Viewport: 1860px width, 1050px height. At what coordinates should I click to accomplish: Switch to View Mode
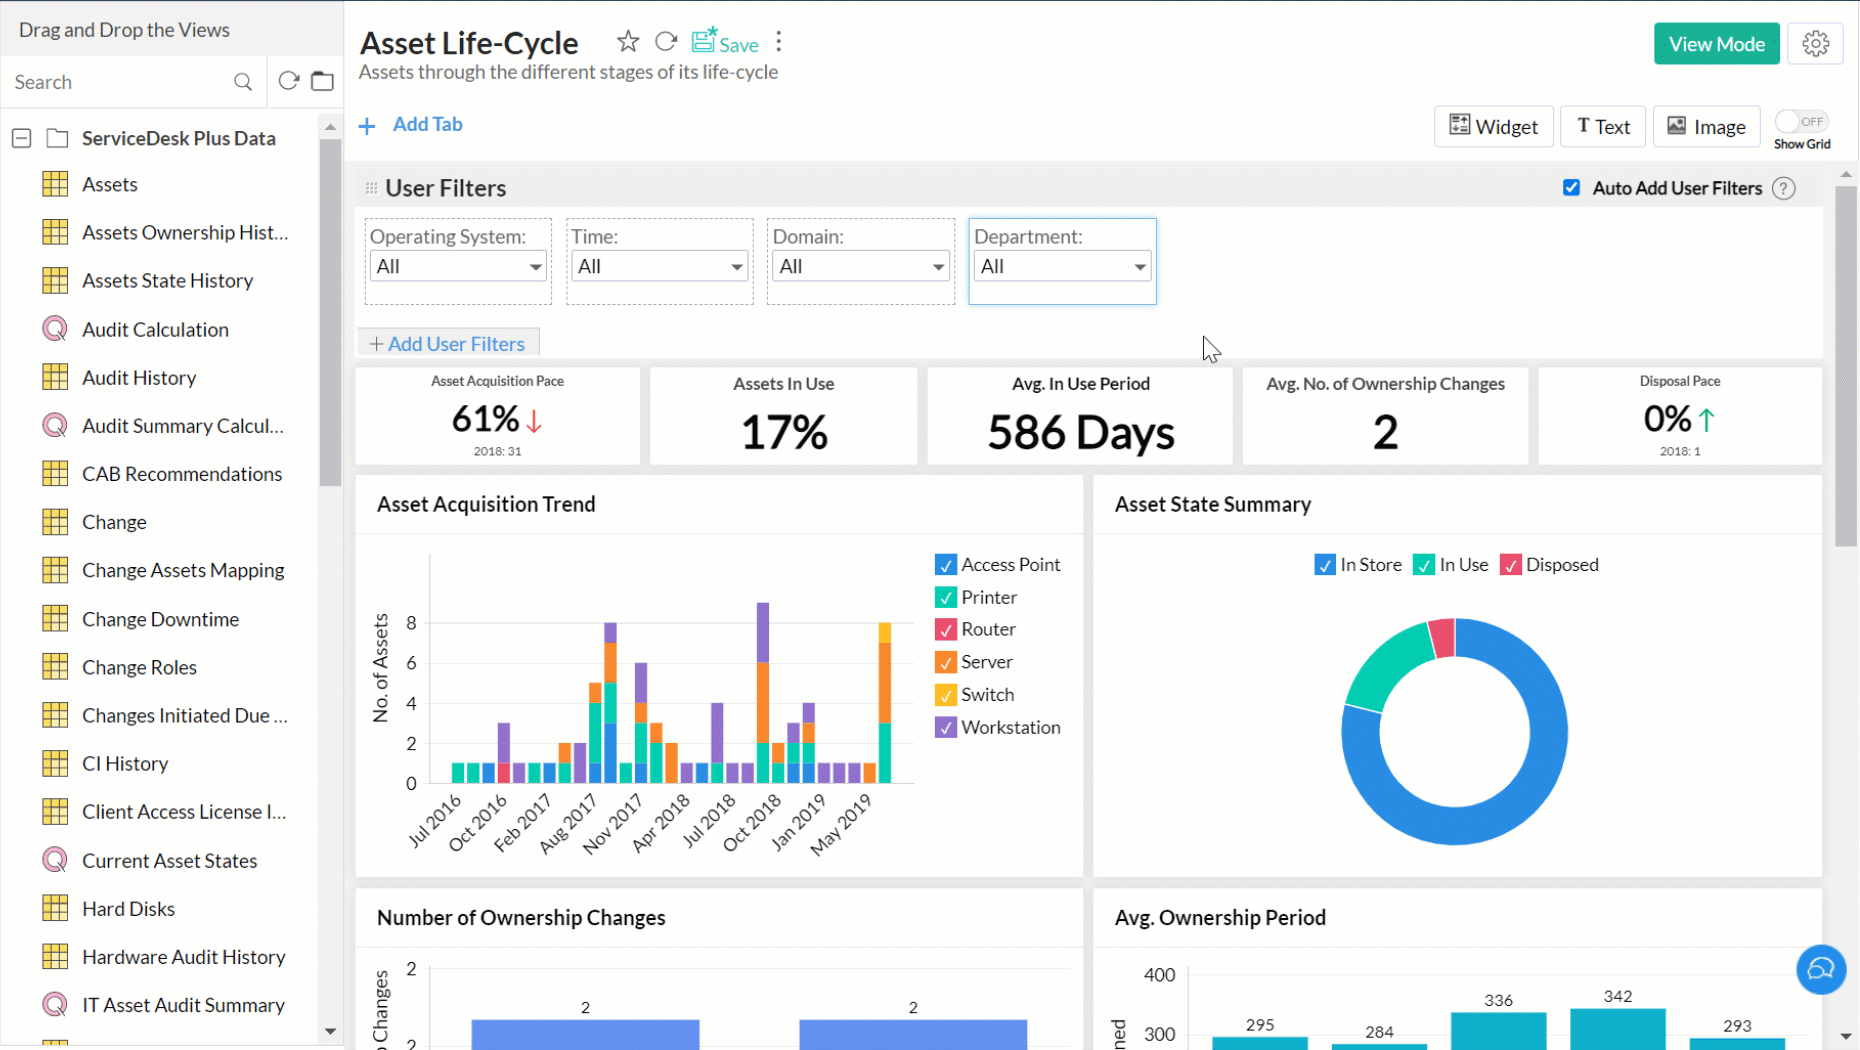point(1716,44)
